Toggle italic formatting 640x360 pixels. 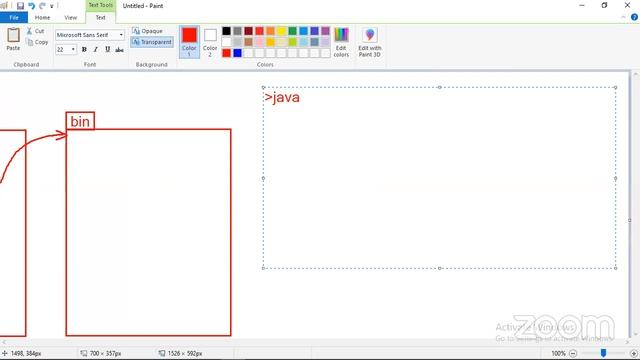point(96,49)
